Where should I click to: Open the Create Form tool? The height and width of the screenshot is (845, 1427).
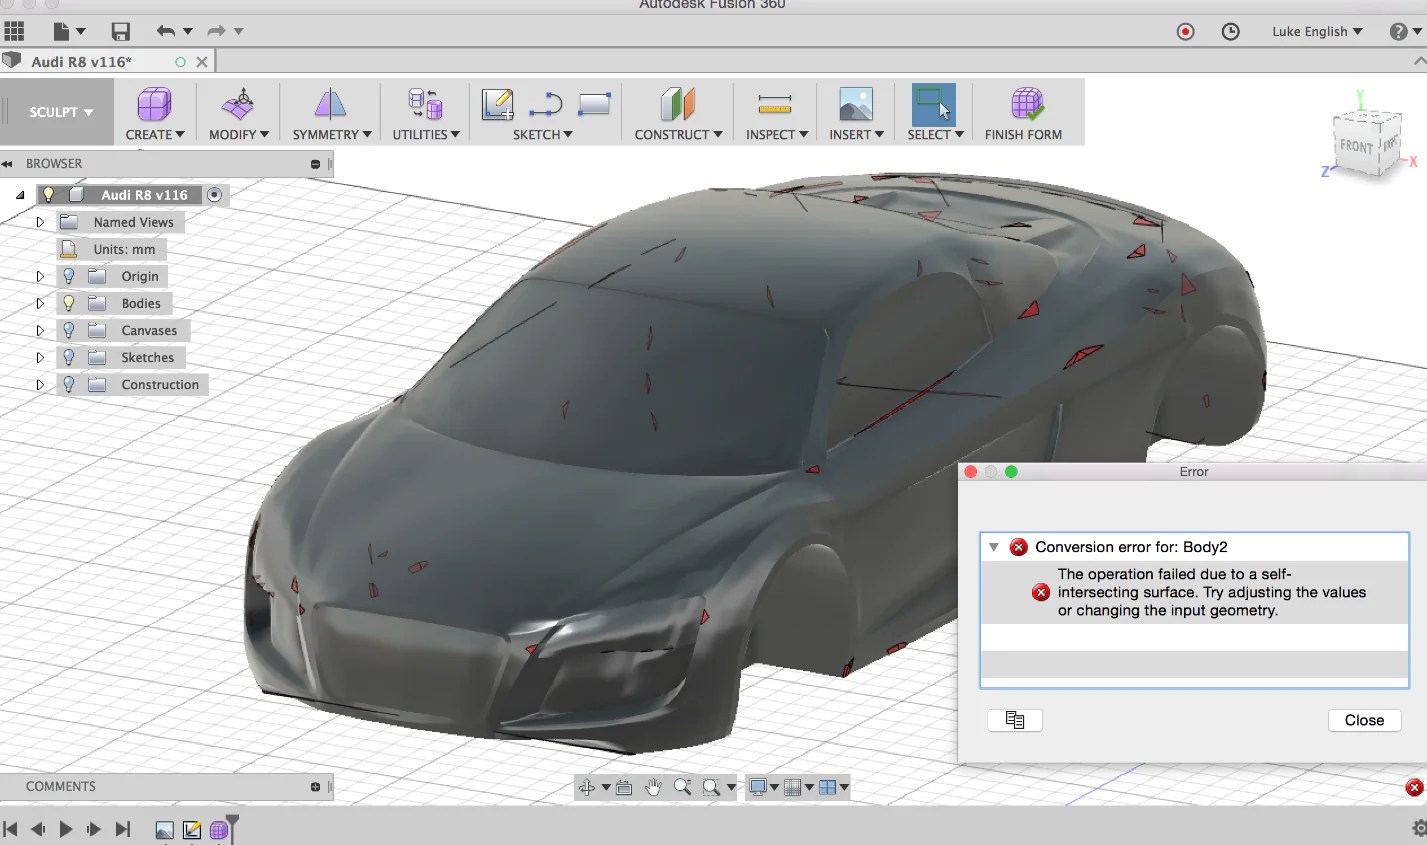(152, 103)
